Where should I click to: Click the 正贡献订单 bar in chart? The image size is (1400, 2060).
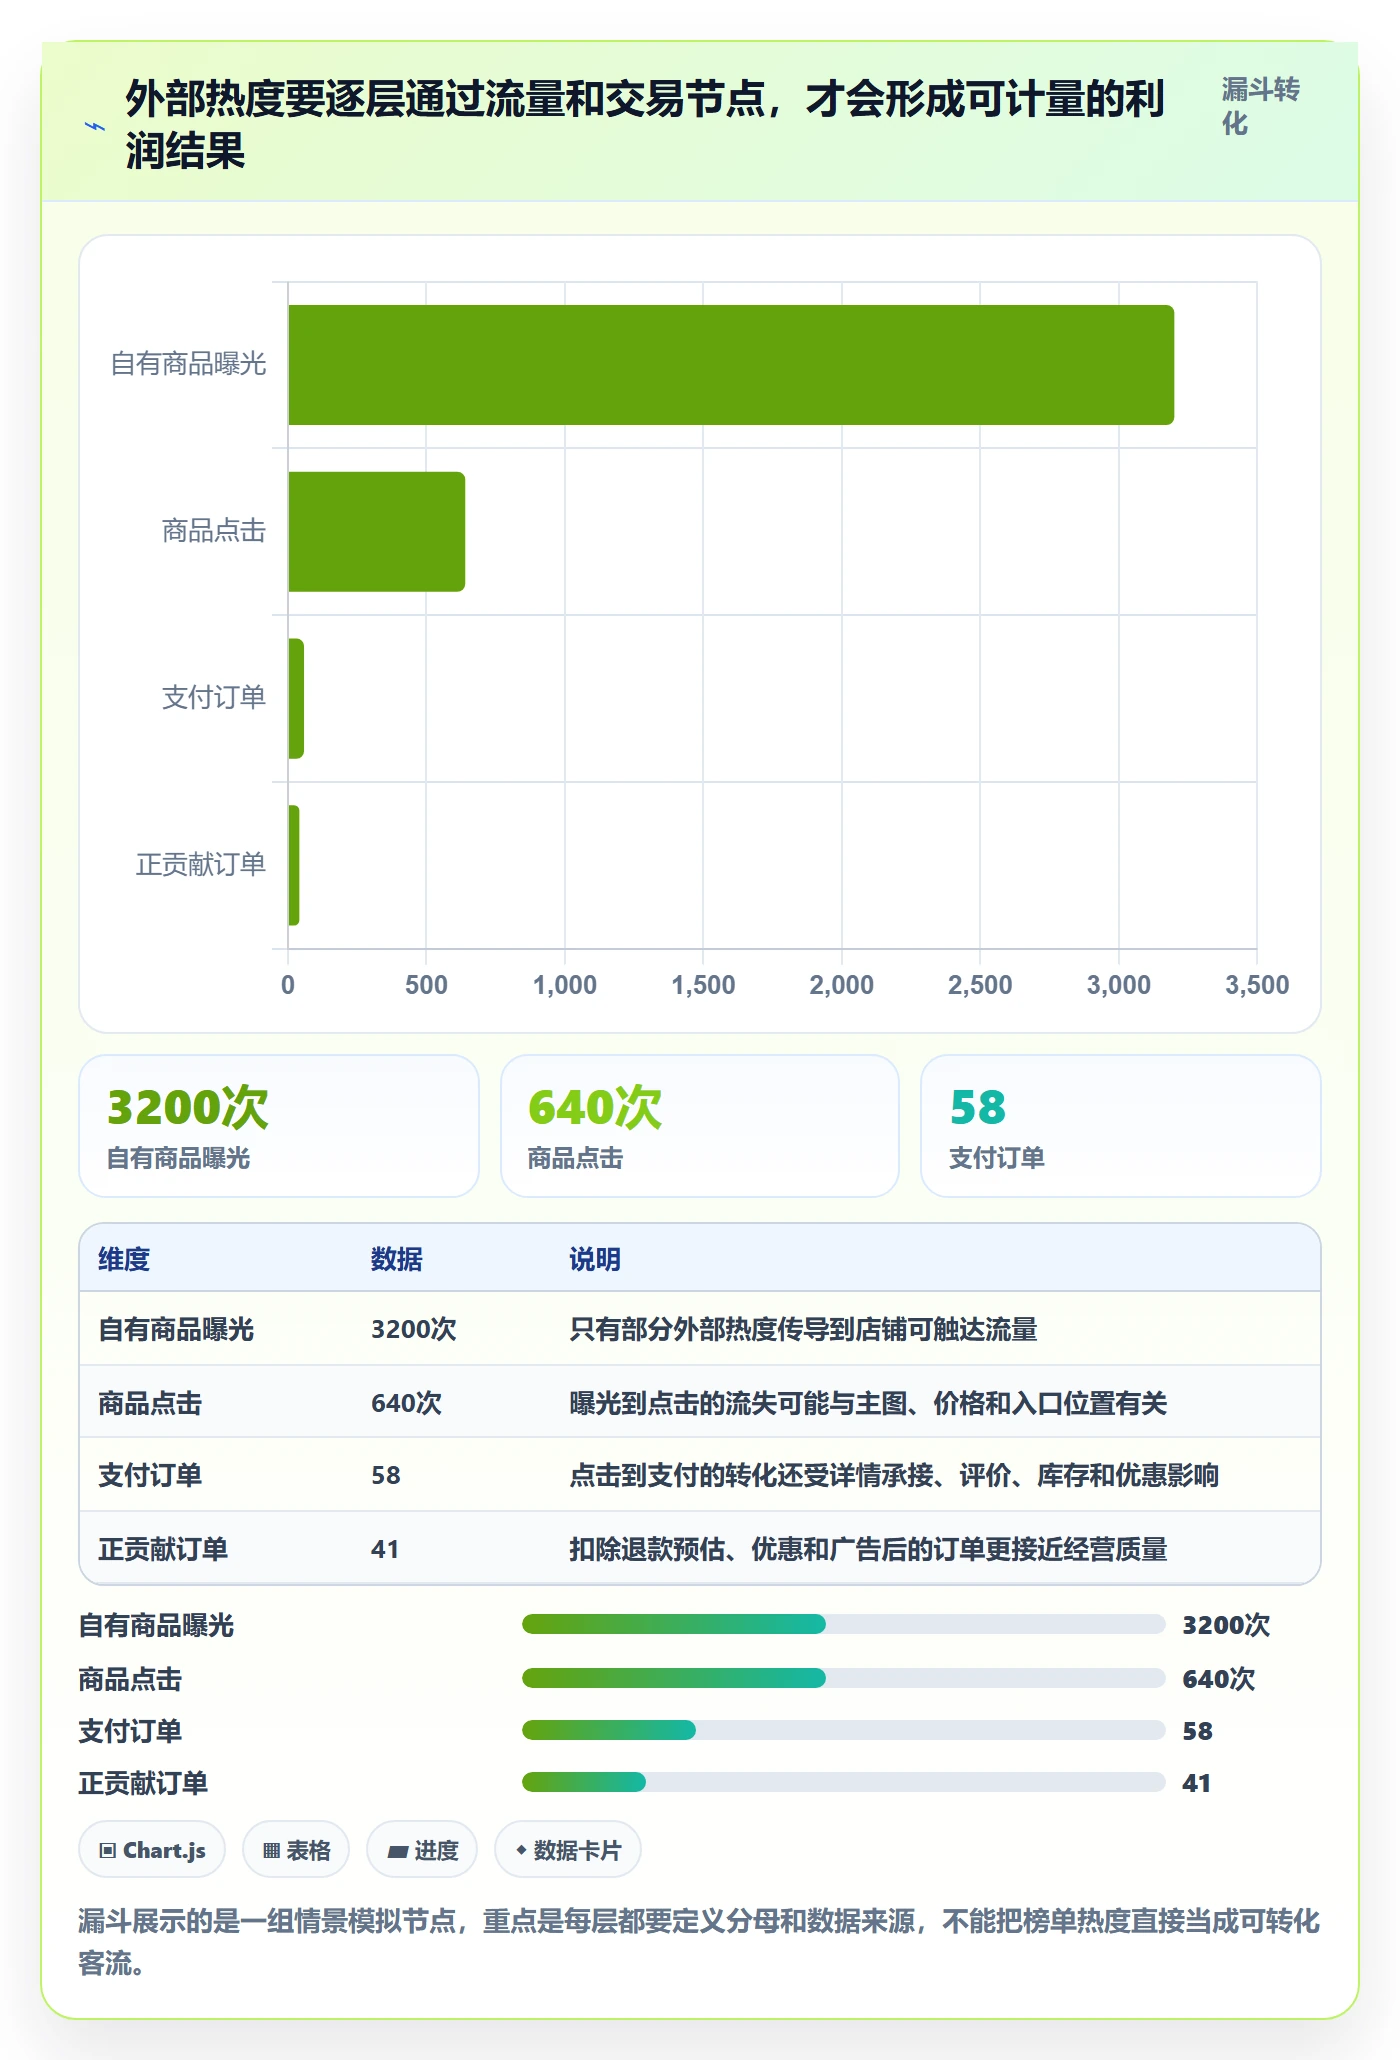point(294,866)
